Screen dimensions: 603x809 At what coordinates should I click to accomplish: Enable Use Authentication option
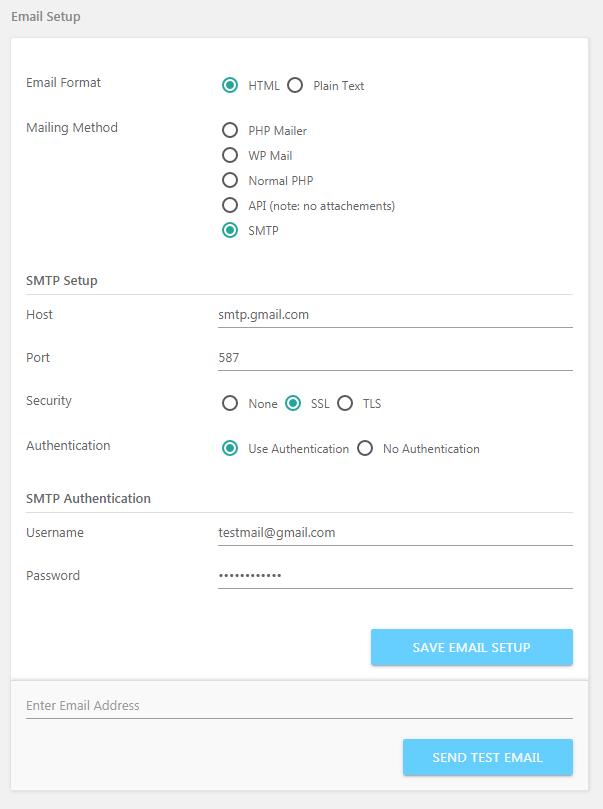click(x=230, y=448)
